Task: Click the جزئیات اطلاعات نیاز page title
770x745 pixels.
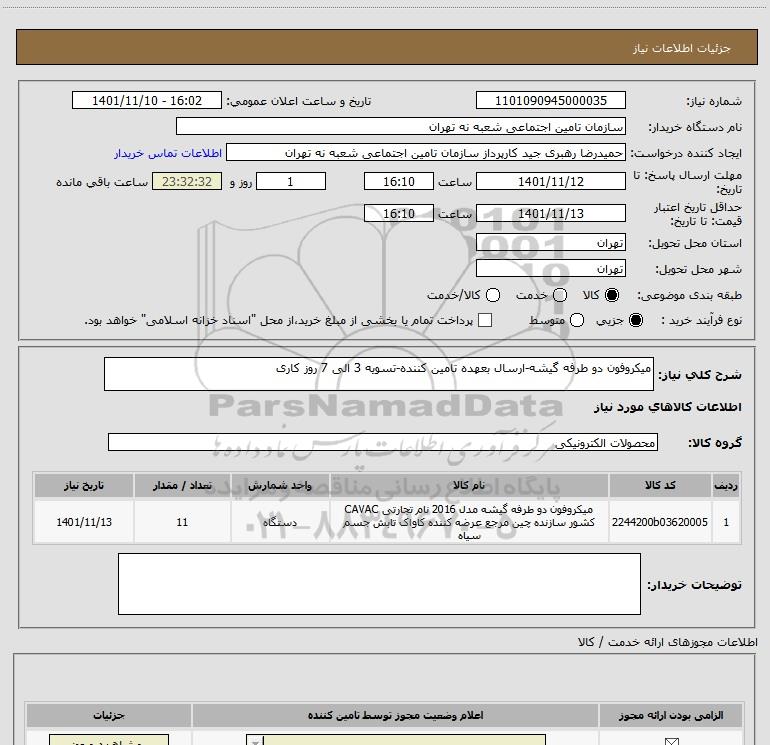Action: pyautogui.click(x=682, y=48)
